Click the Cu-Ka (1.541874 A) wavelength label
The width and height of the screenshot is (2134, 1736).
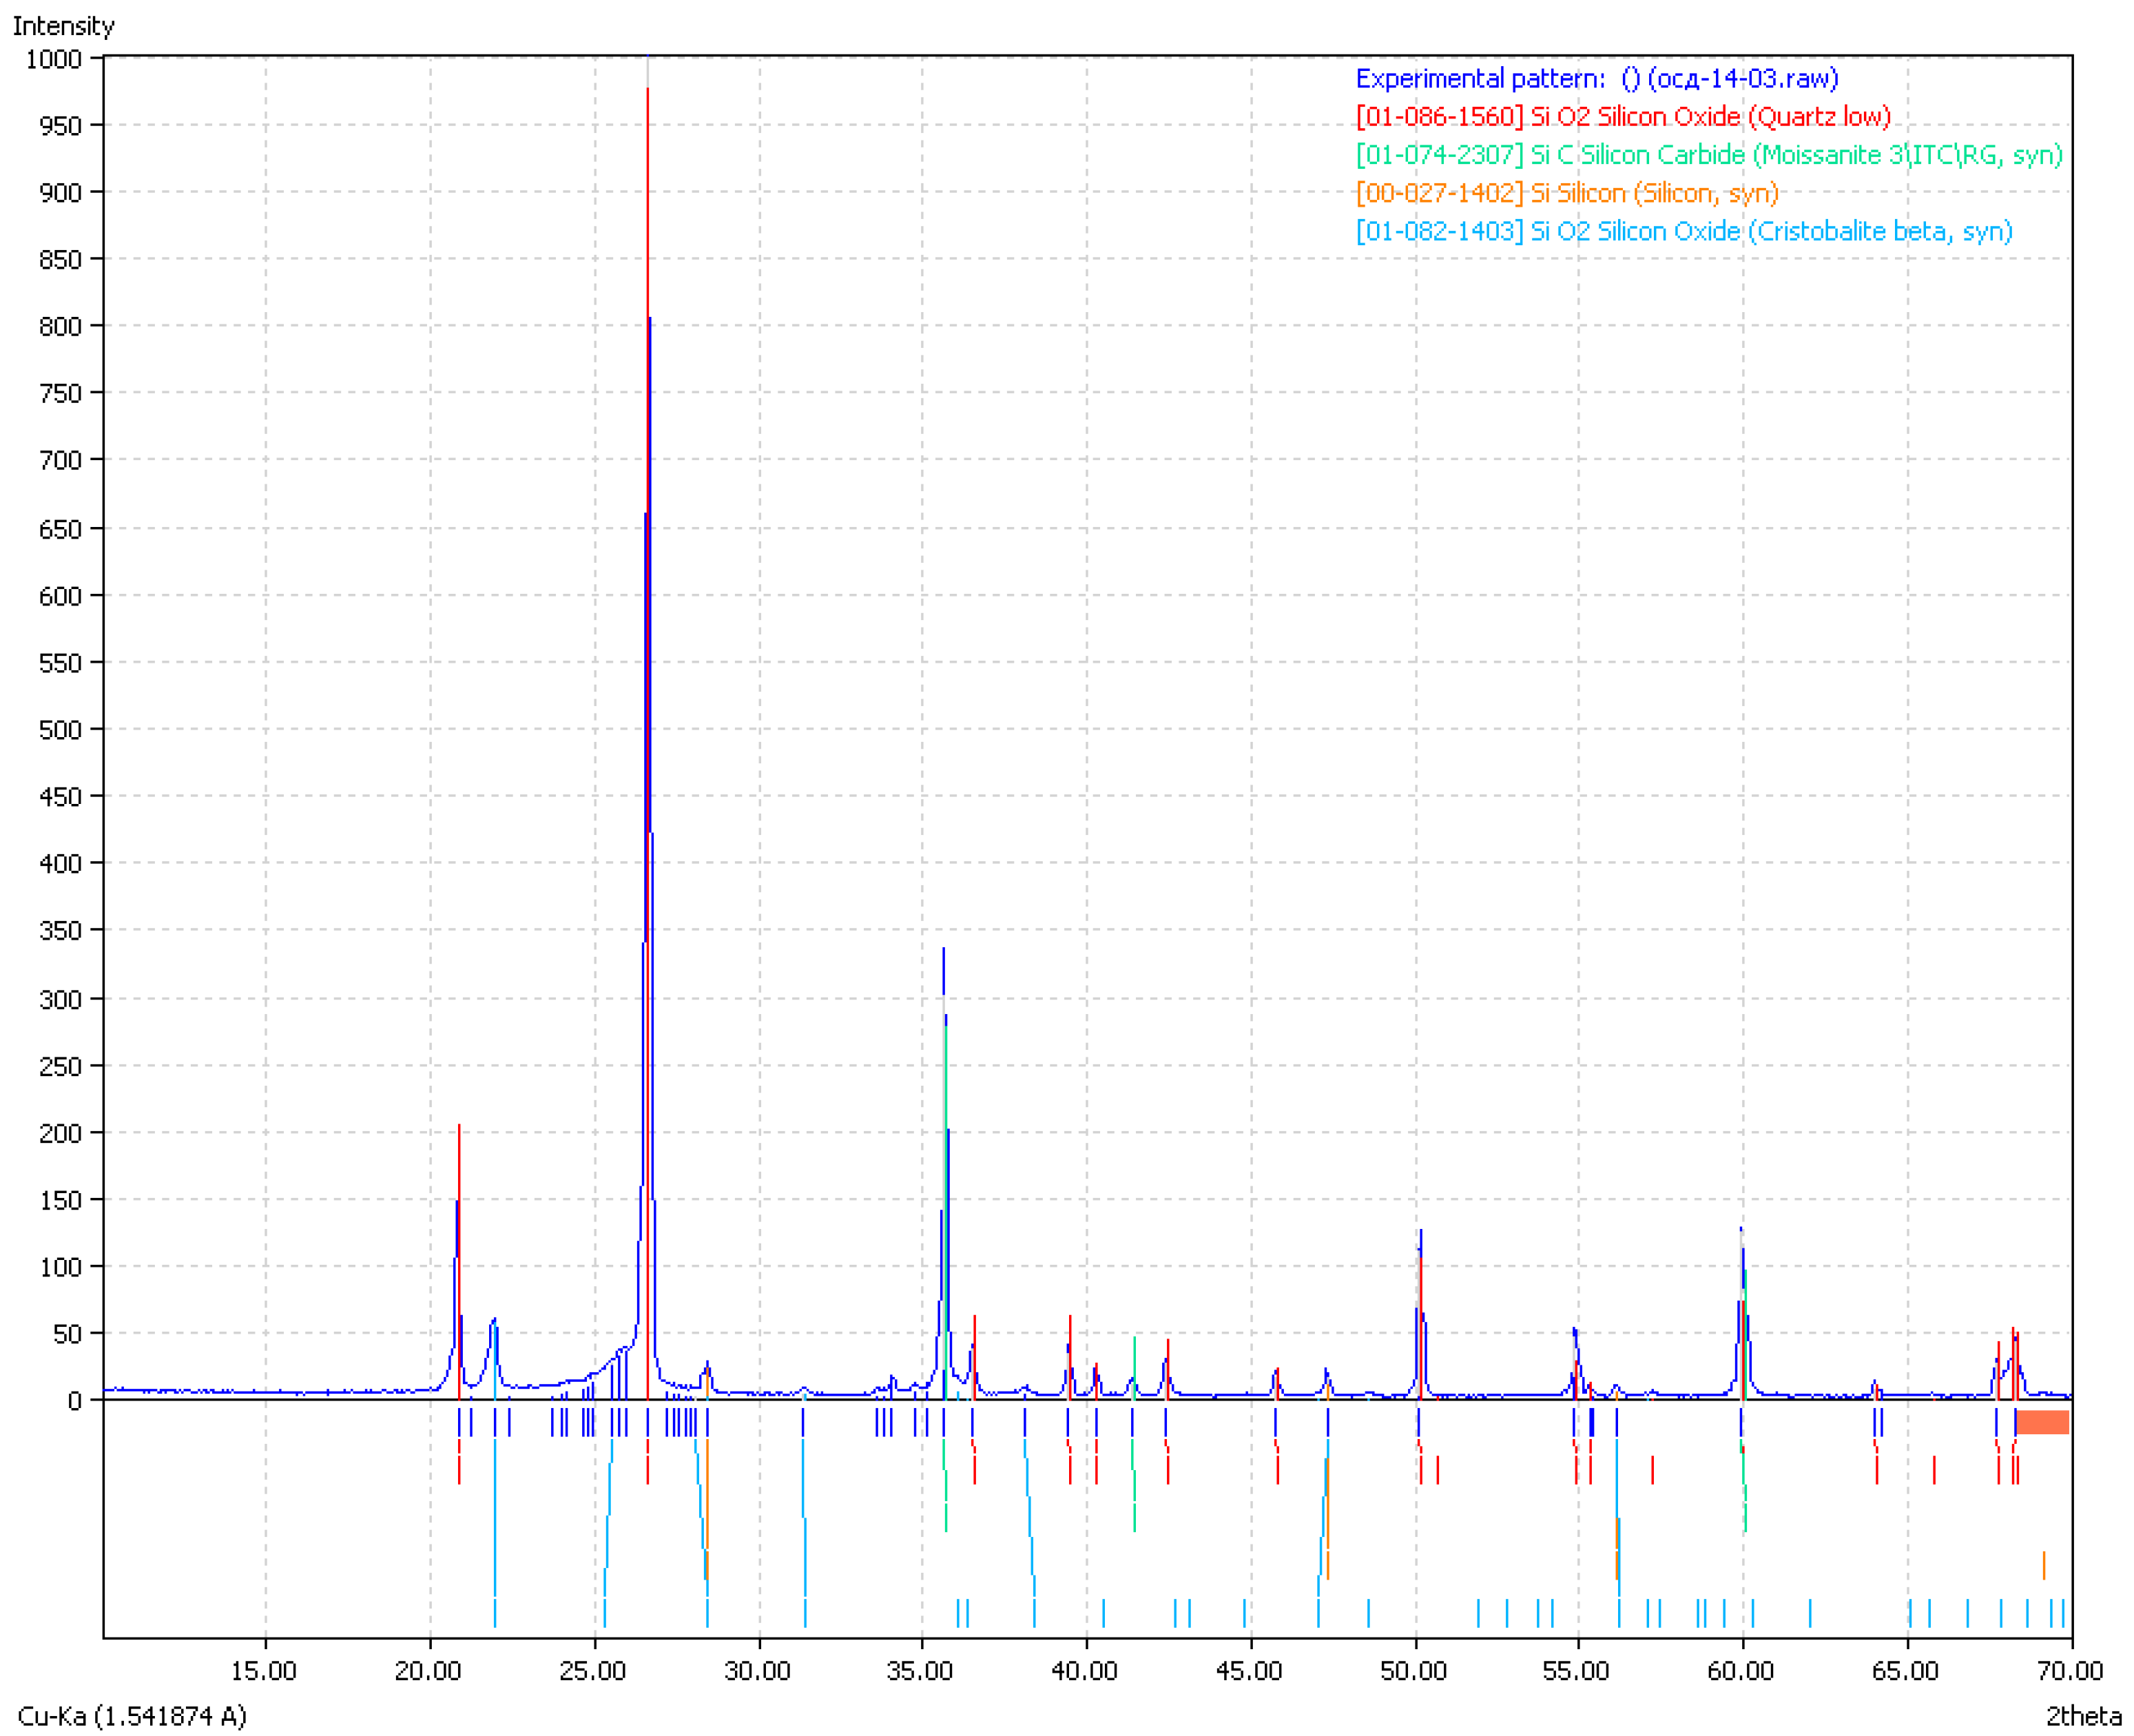132,1716
